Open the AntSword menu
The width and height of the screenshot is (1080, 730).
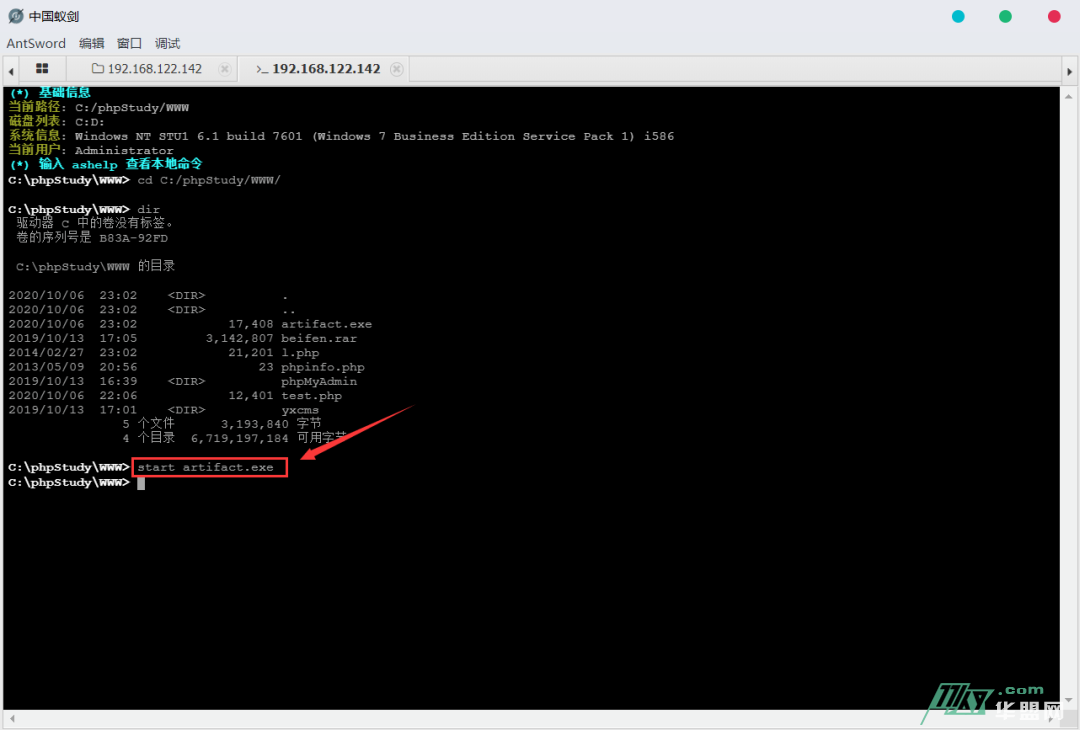(36, 43)
